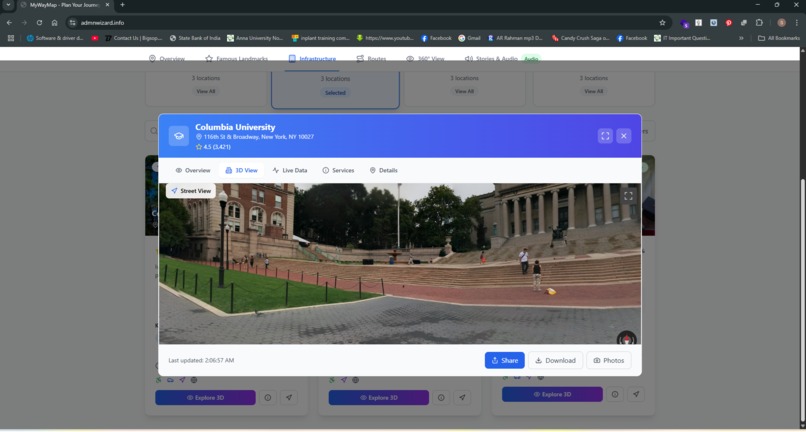
Task: Switch to the Live Data tab
Action: click(x=290, y=170)
